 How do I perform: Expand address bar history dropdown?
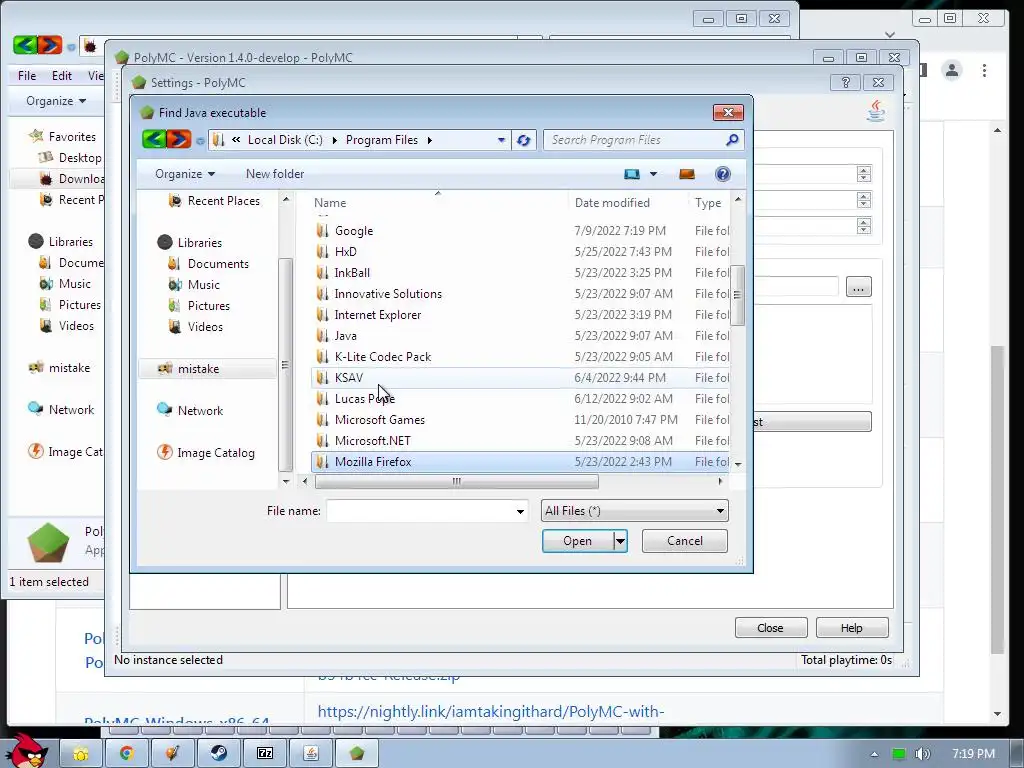pyautogui.click(x=501, y=140)
